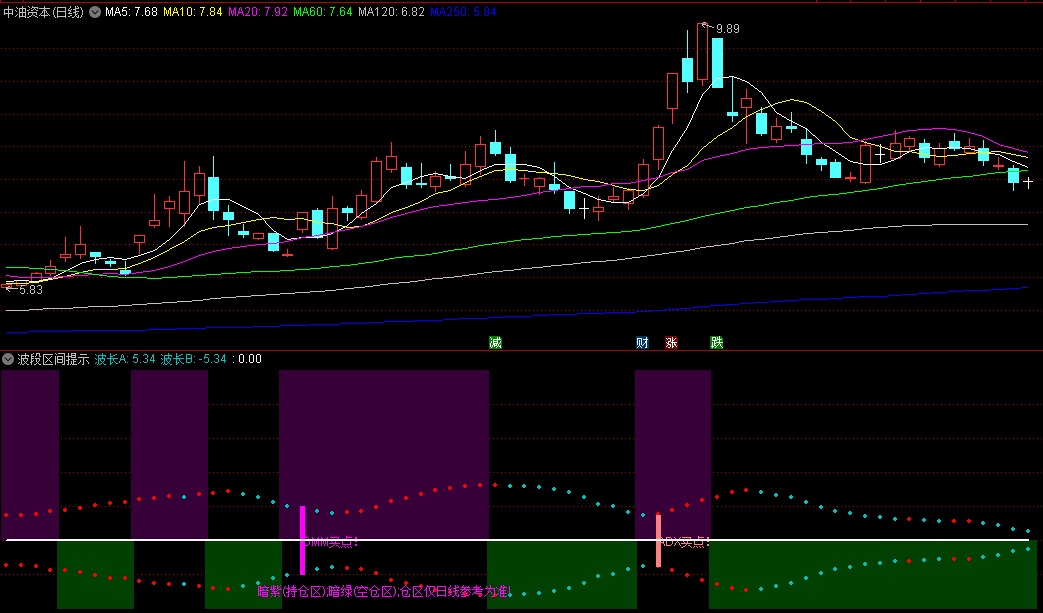The height and width of the screenshot is (613, 1043).
Task: Click the 涨 event marker icon
Action: click(x=671, y=342)
